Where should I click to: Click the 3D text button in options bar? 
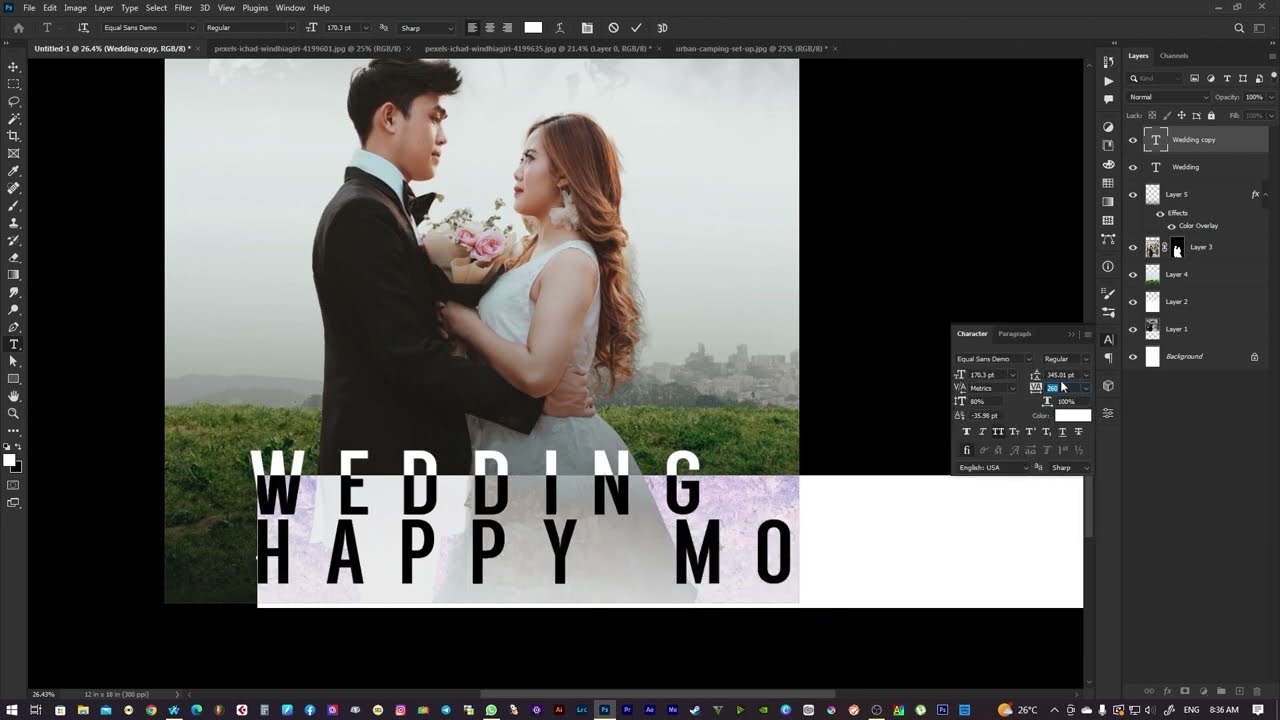[x=662, y=28]
